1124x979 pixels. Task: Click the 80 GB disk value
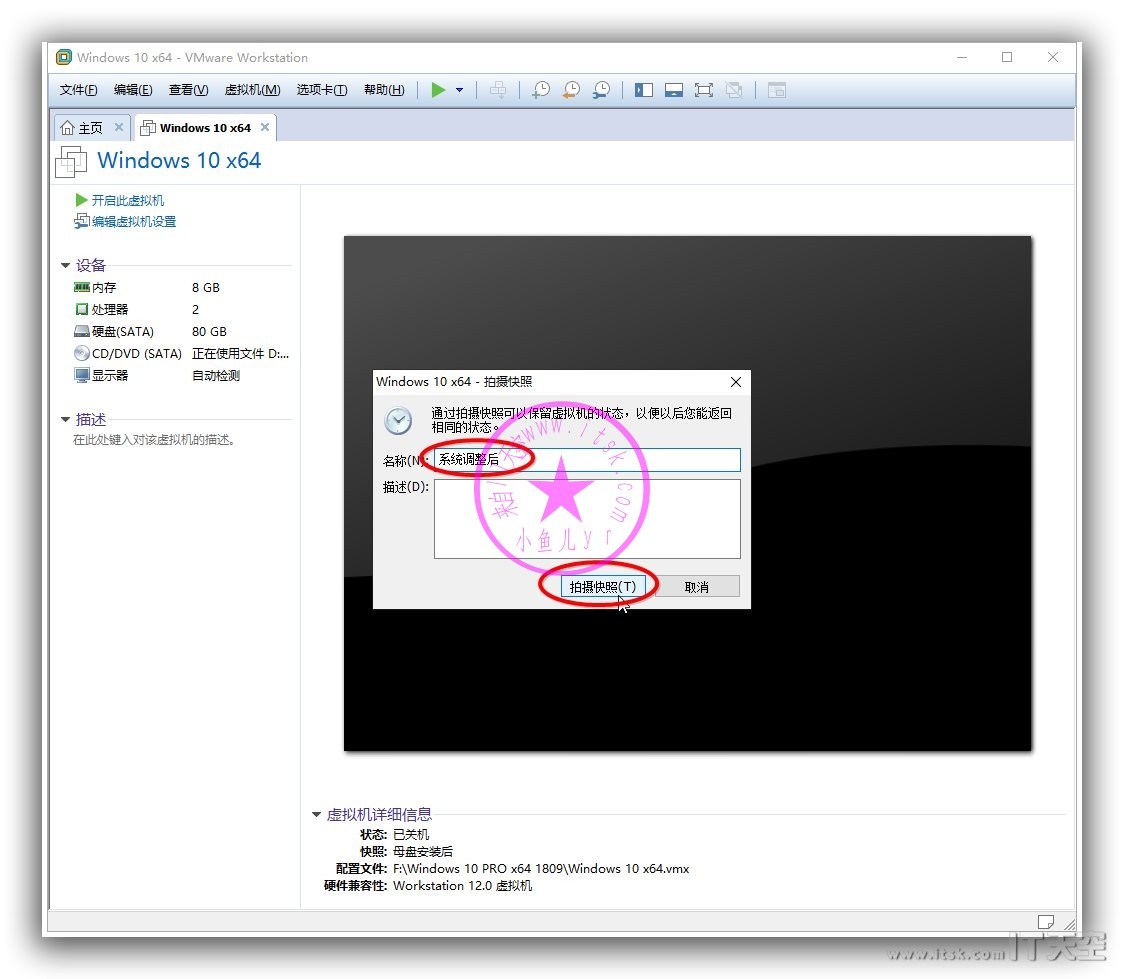(x=209, y=332)
